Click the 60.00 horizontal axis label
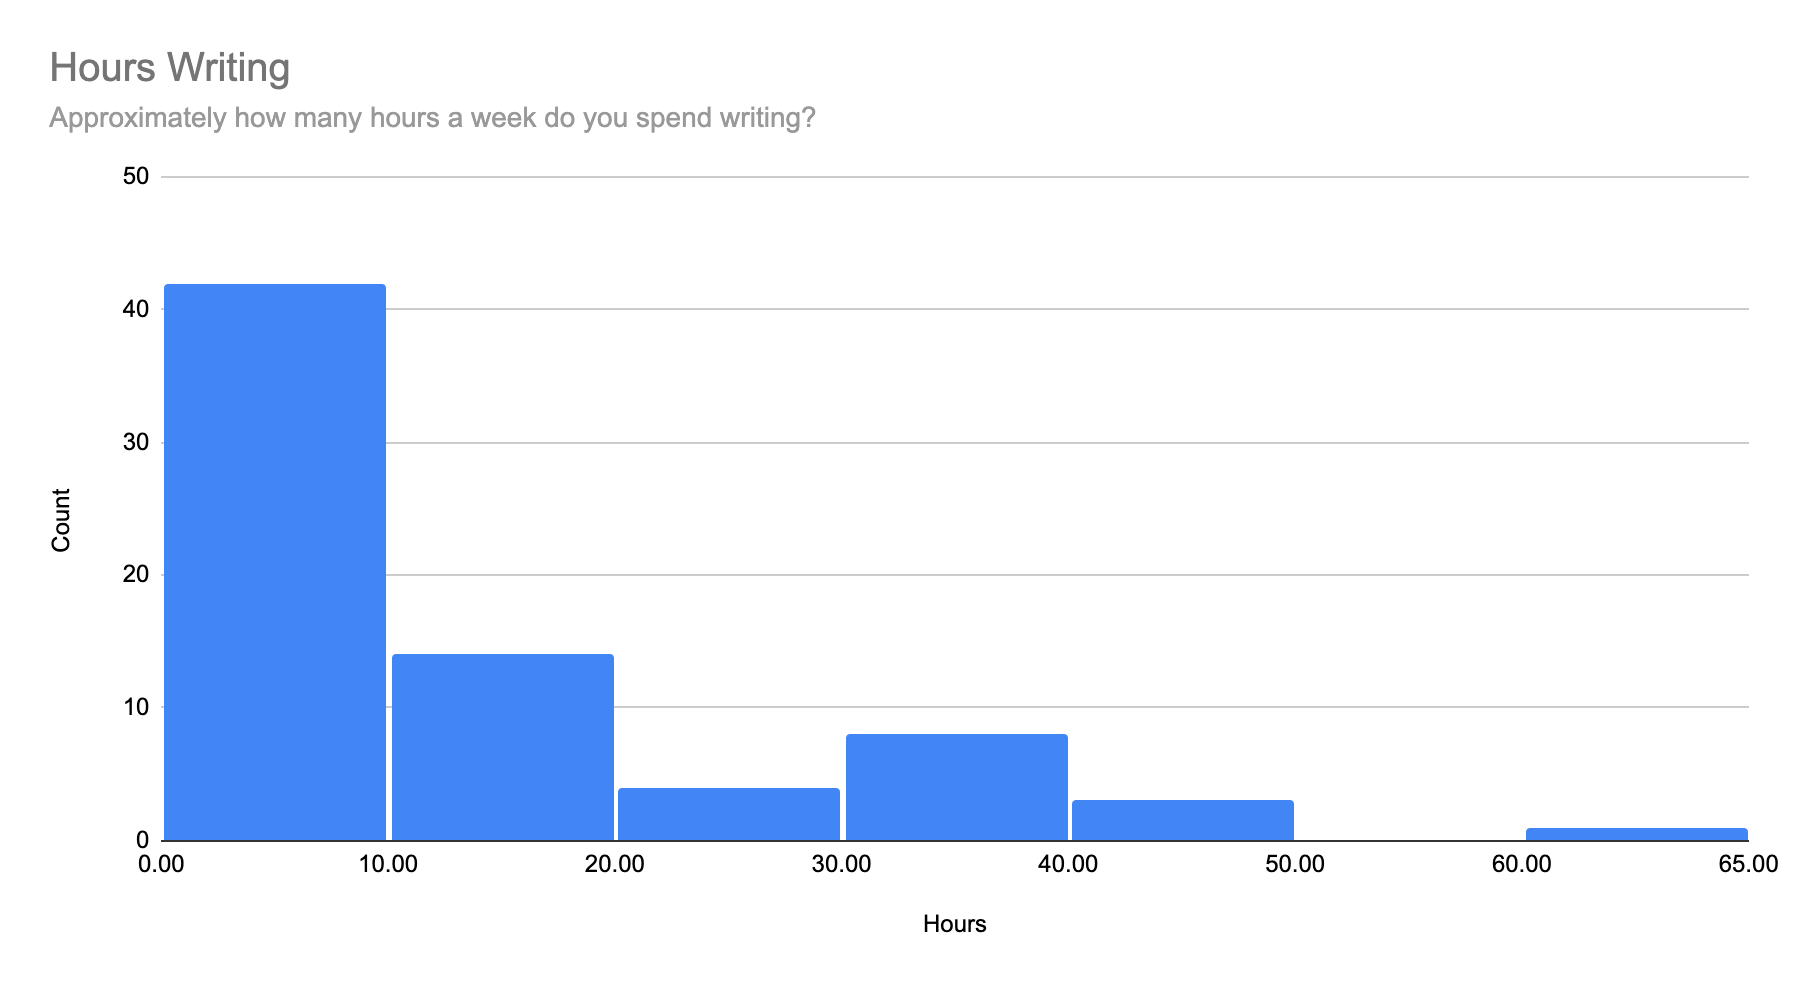The height and width of the screenshot is (986, 1798). [1521, 864]
